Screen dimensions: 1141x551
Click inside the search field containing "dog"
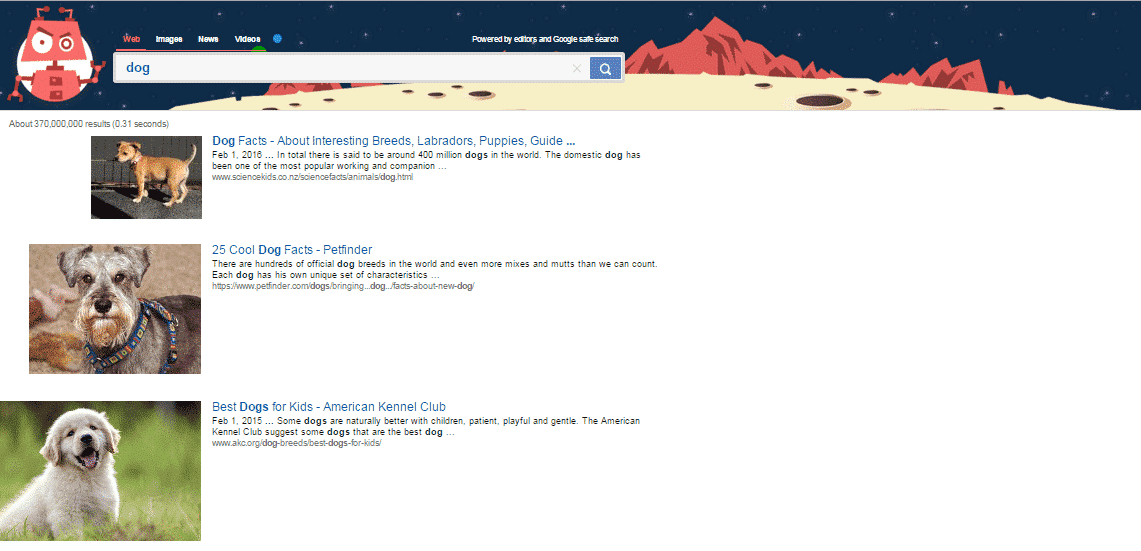coord(340,68)
